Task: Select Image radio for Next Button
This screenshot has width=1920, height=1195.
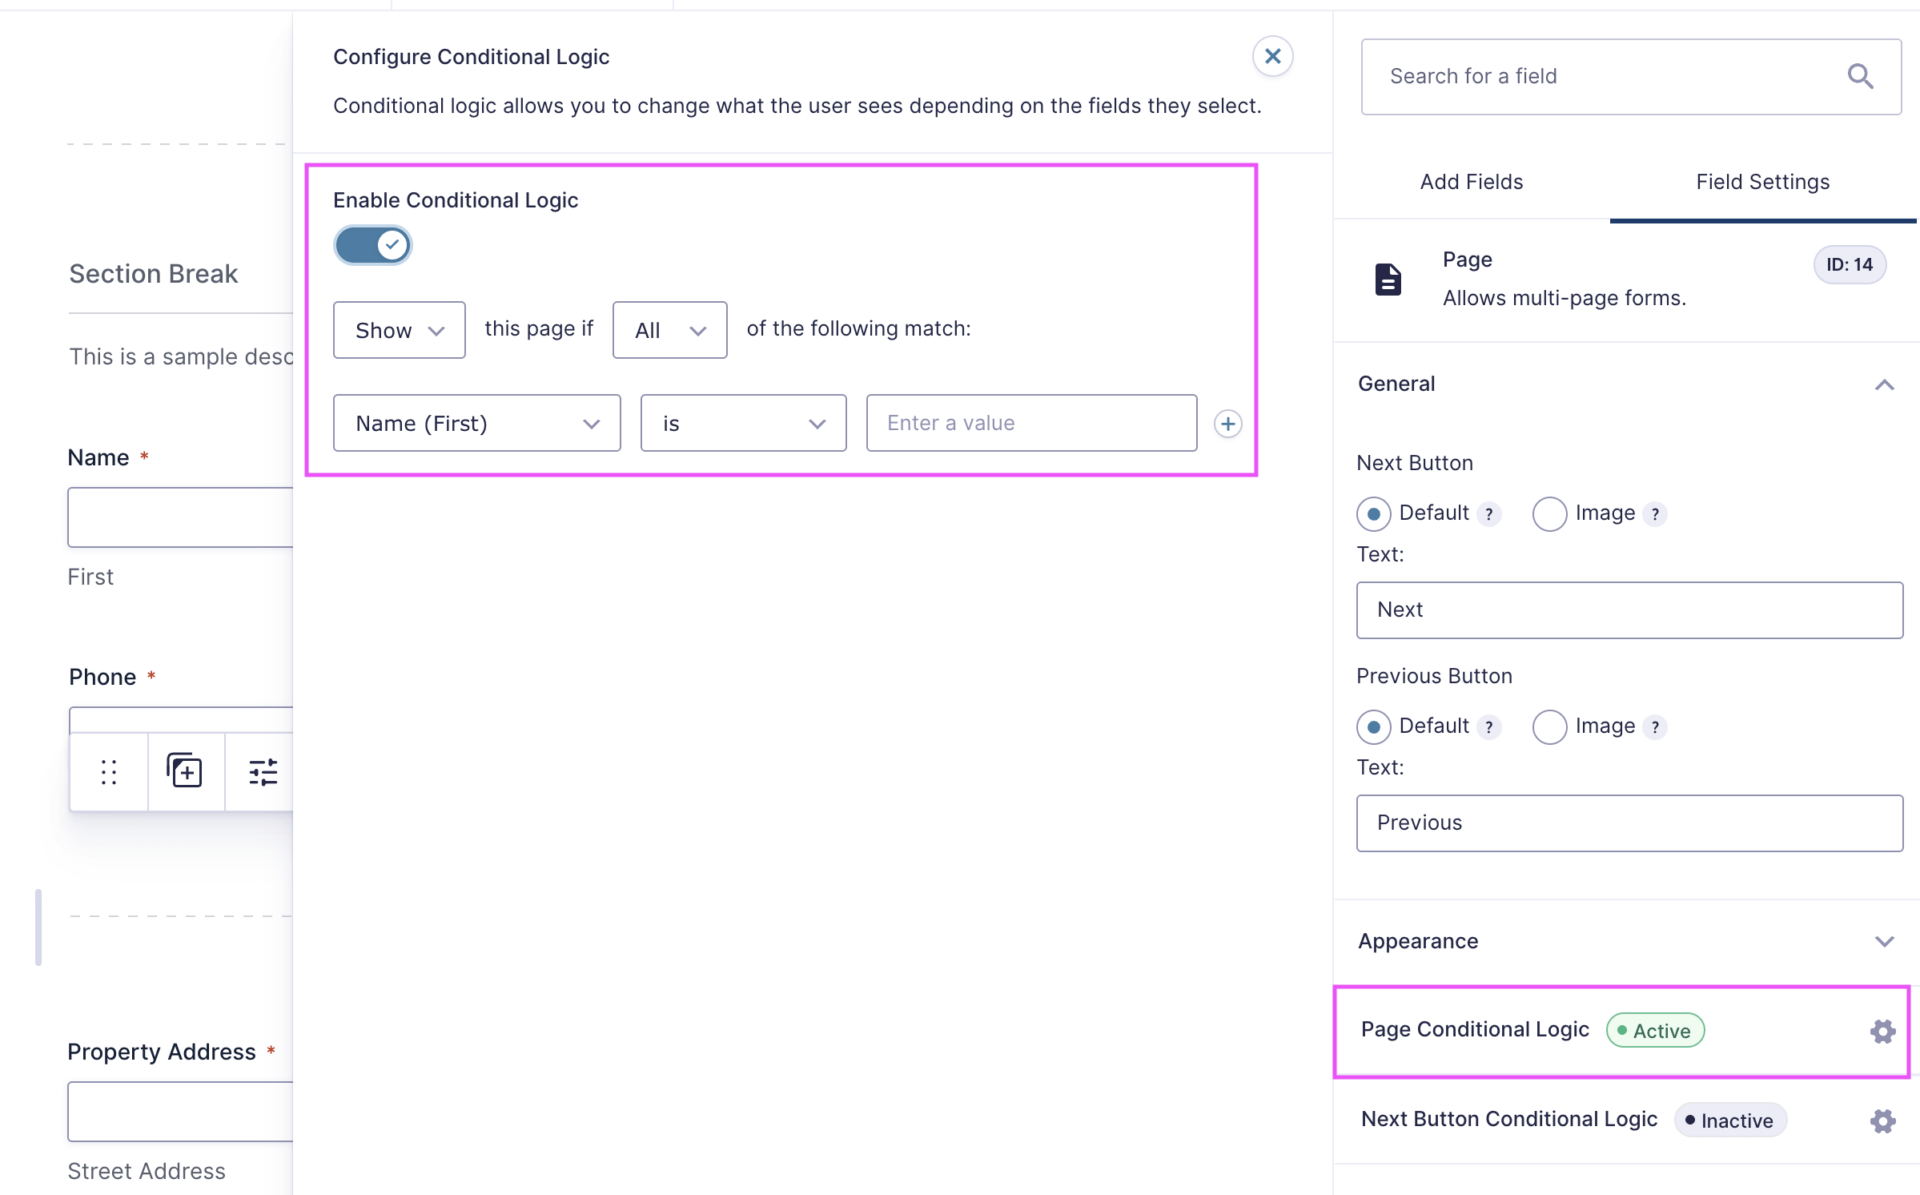Action: [1549, 514]
